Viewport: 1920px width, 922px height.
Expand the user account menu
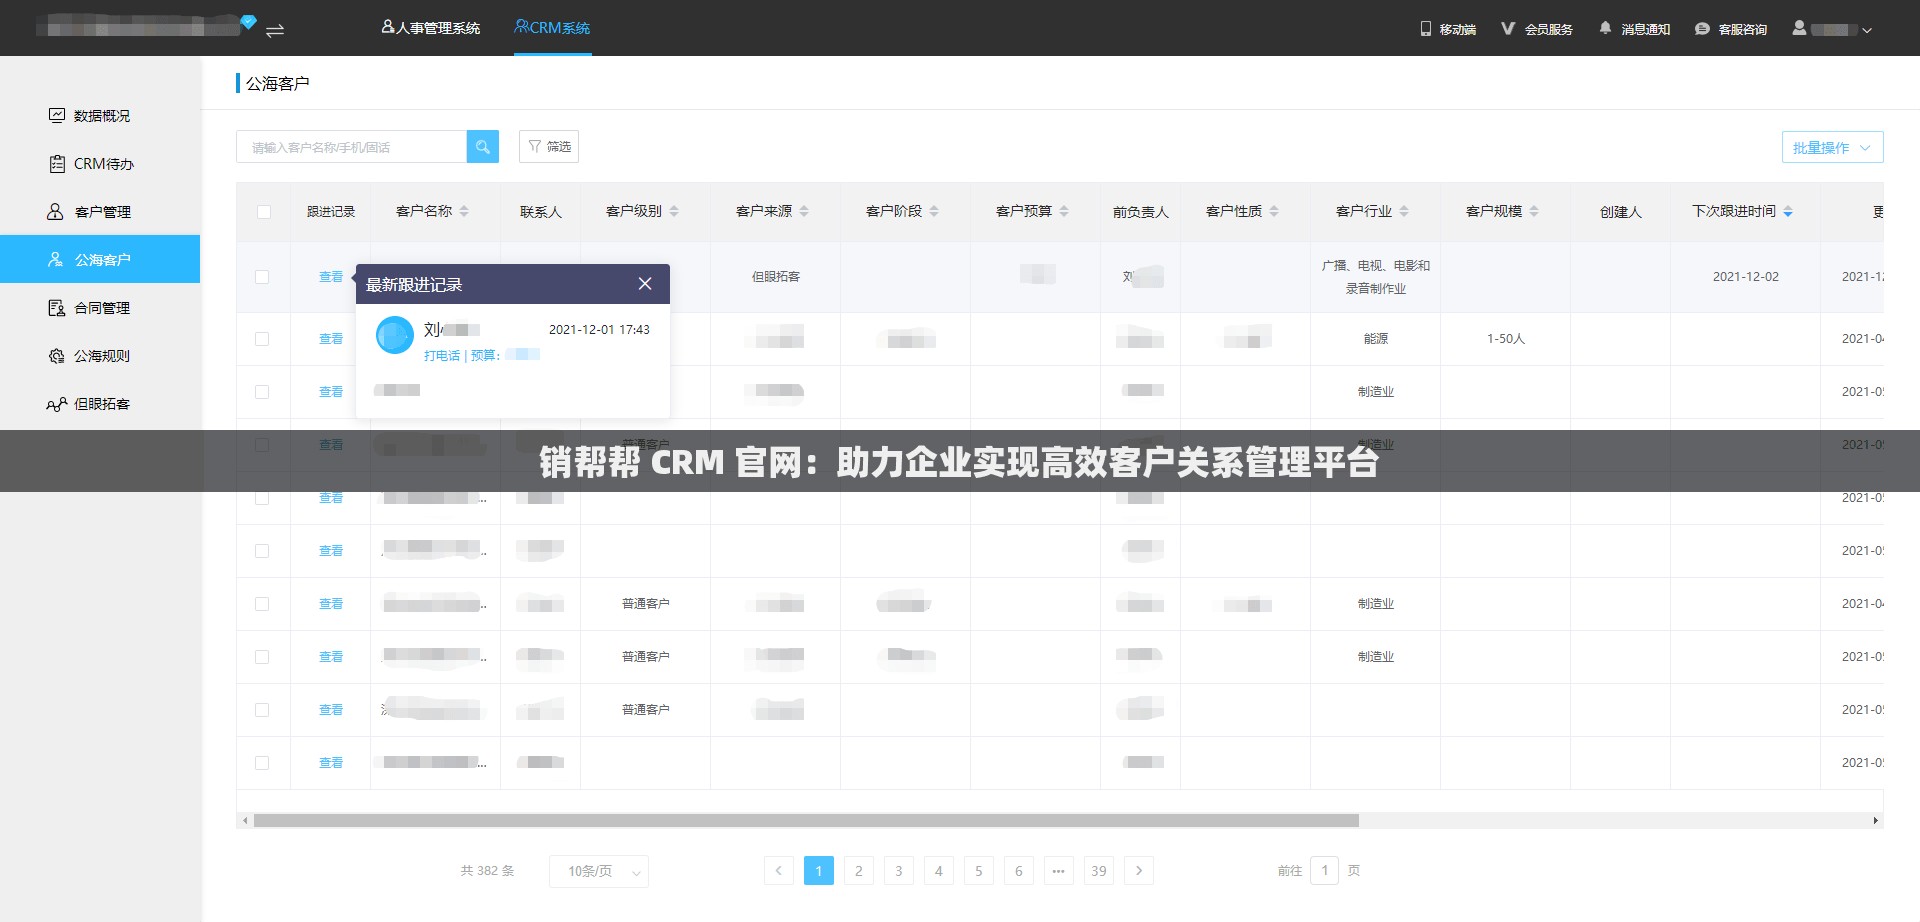coord(1832,29)
